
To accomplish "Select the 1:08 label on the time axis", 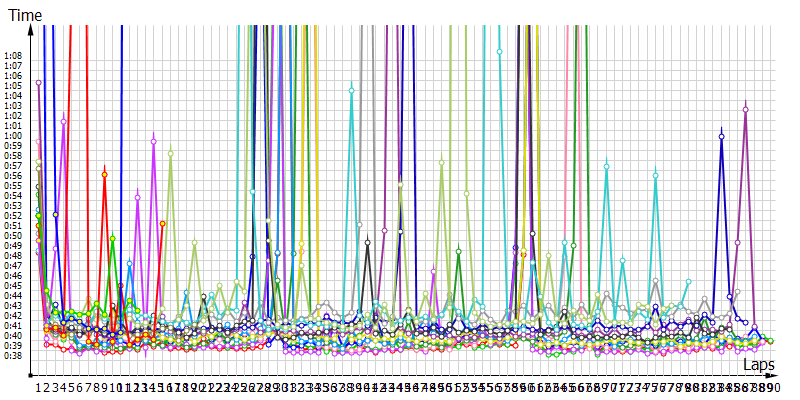I will 13,56.
